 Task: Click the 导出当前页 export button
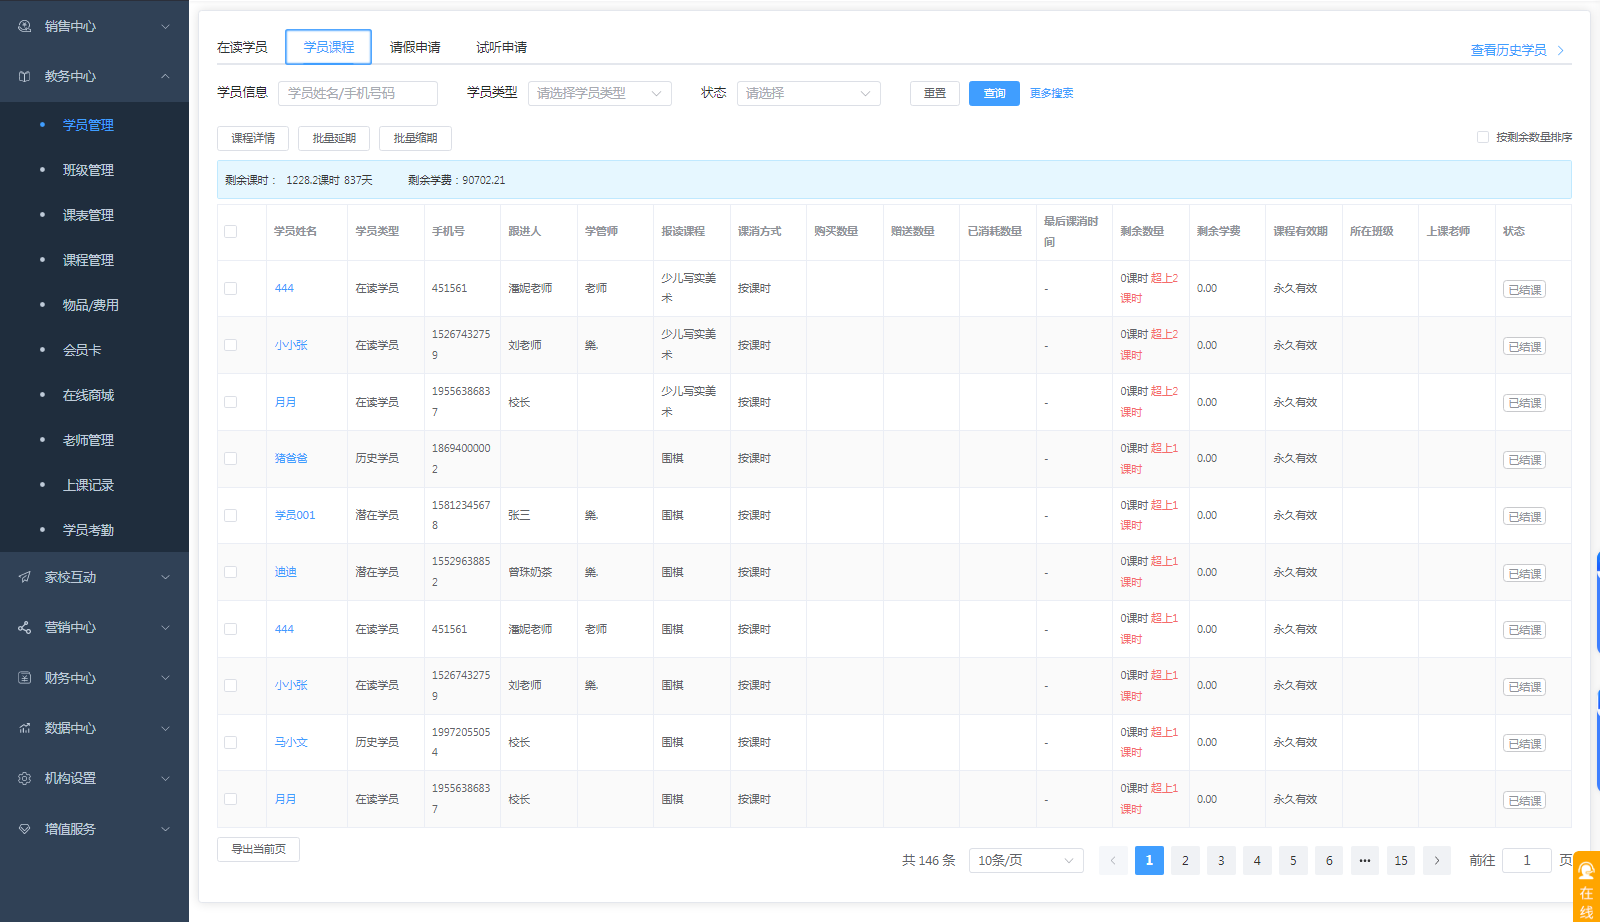[x=258, y=849]
